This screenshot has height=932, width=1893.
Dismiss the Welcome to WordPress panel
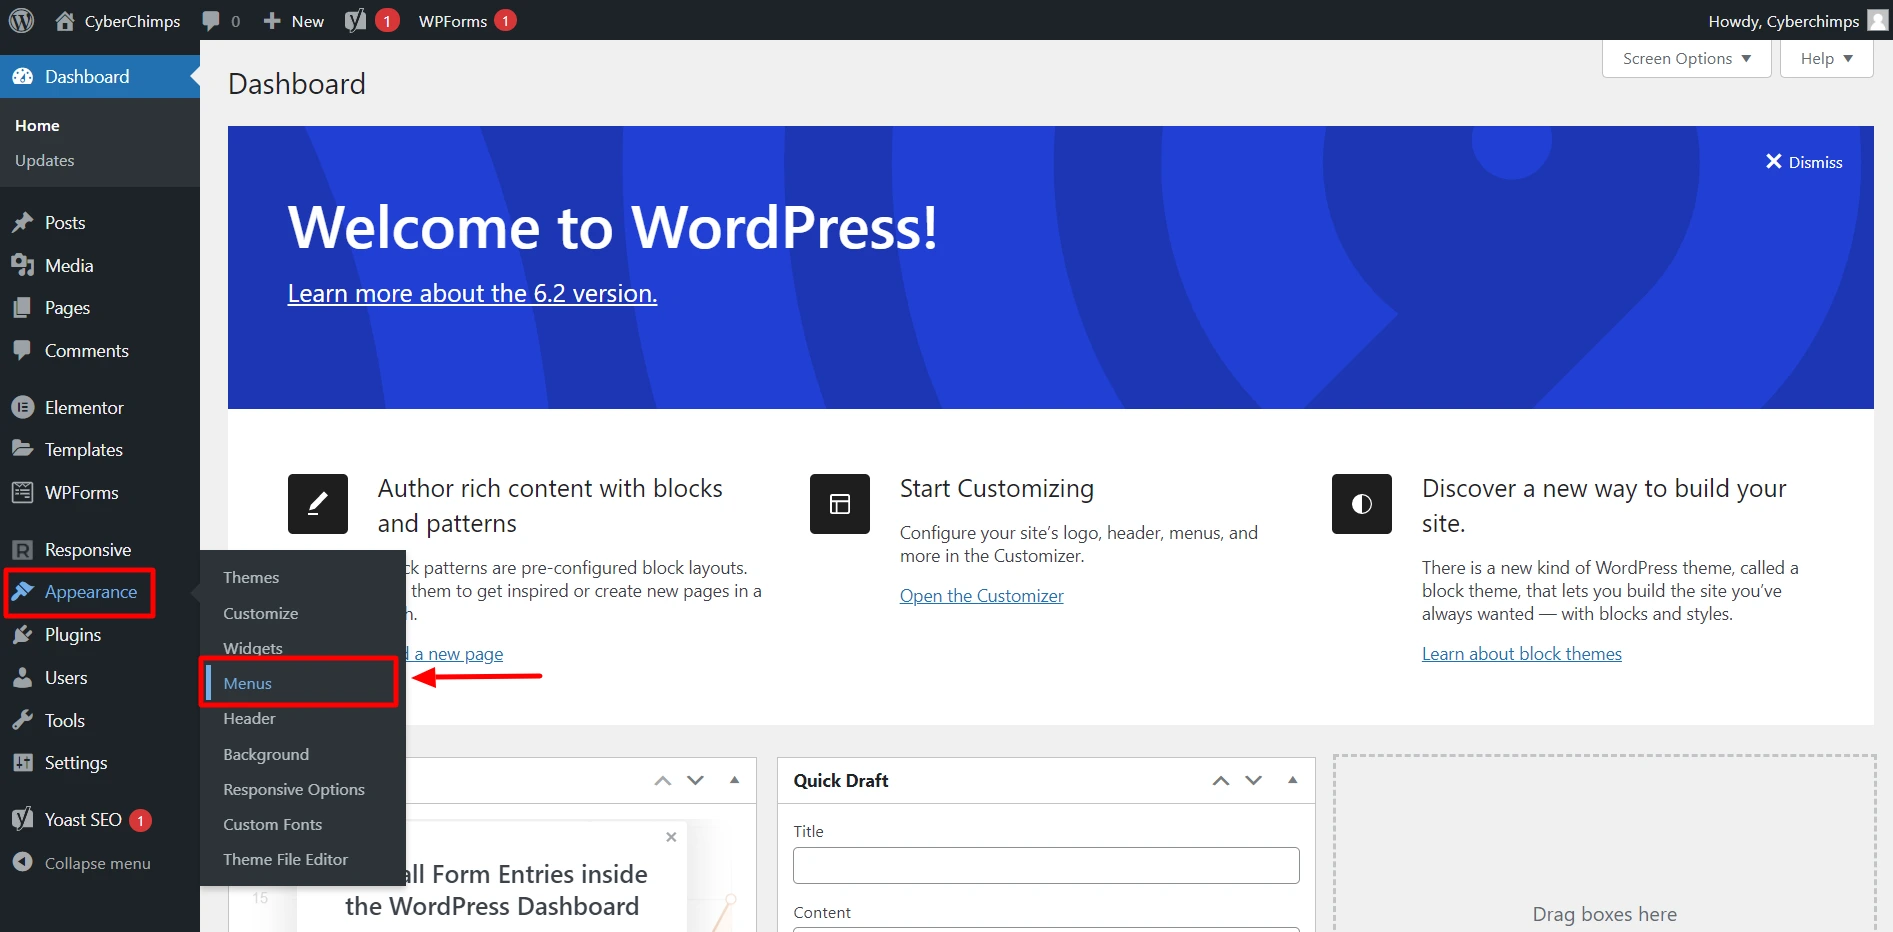(1803, 162)
